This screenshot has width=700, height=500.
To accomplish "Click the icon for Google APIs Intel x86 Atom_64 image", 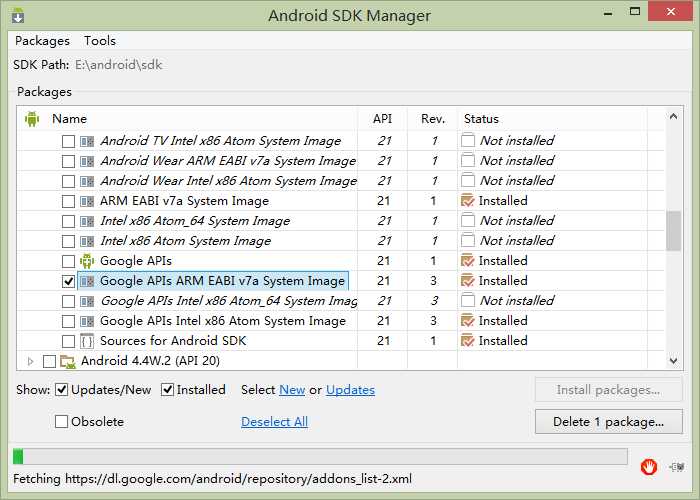I will [x=87, y=301].
